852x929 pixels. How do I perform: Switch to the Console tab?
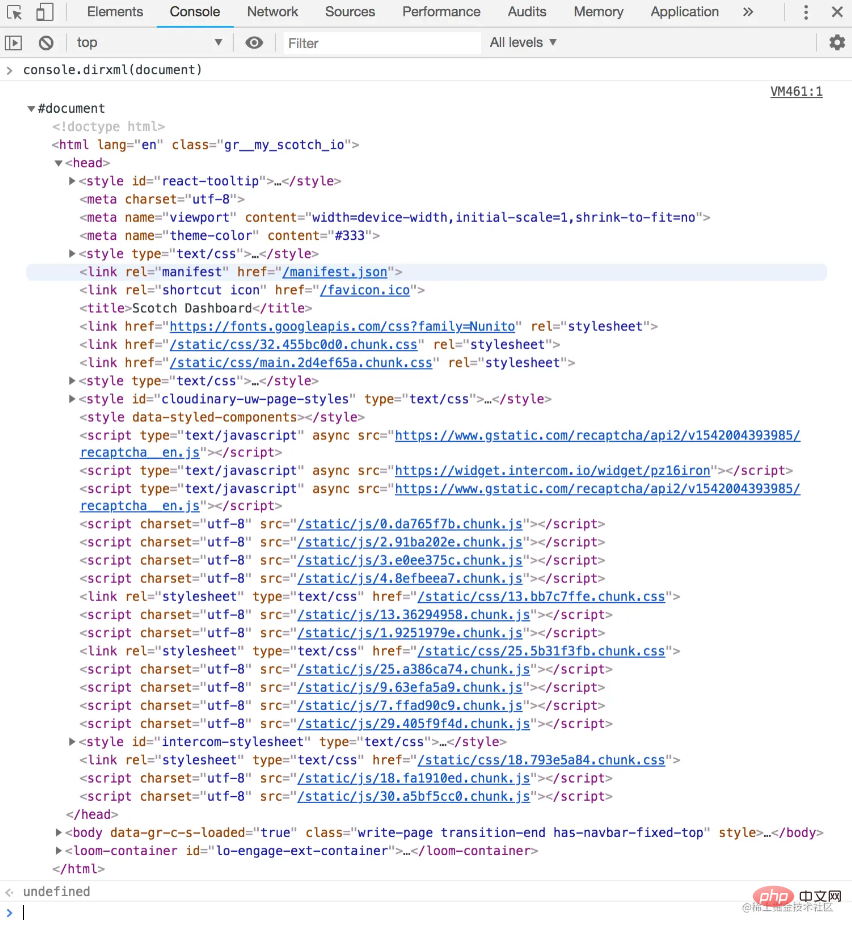click(x=195, y=12)
